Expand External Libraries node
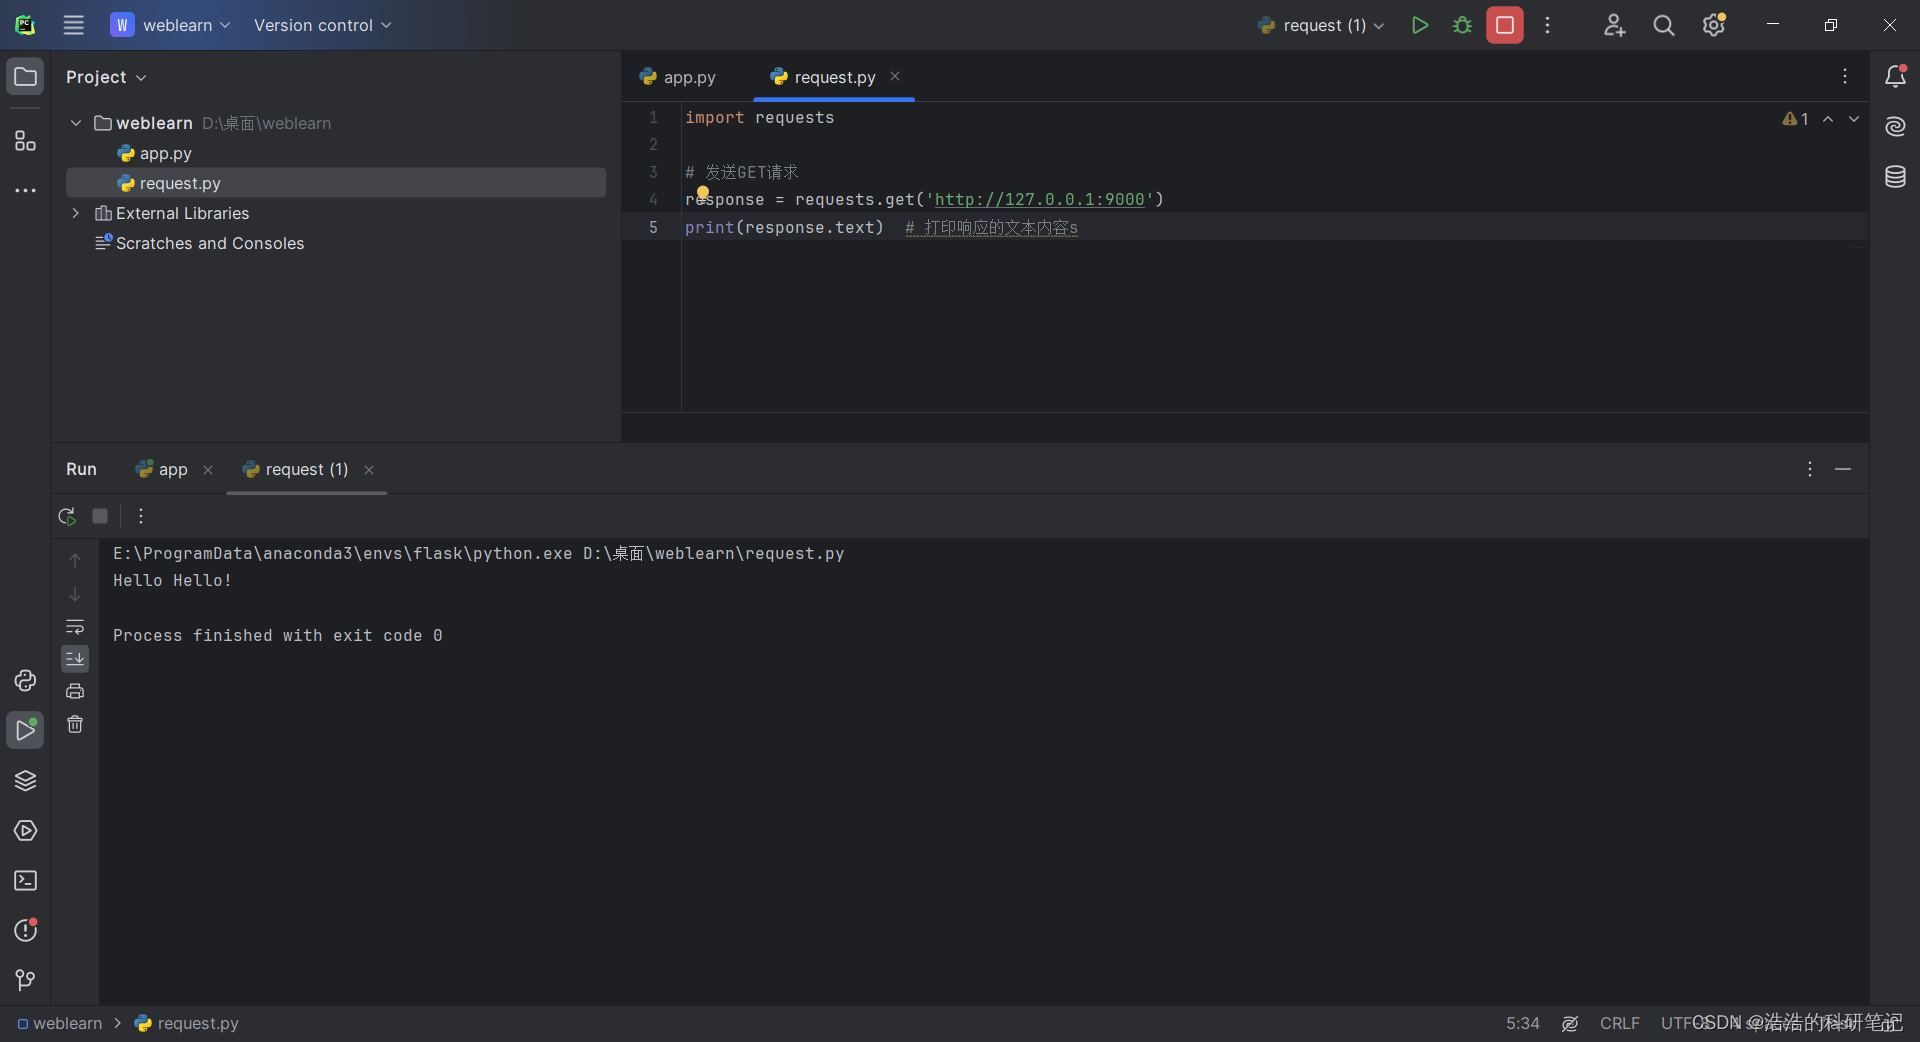The image size is (1920, 1042). [76, 213]
